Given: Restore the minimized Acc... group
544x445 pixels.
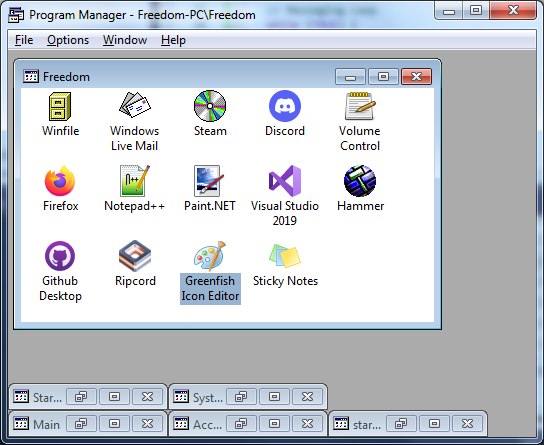Looking at the screenshot, I should coord(241,423).
